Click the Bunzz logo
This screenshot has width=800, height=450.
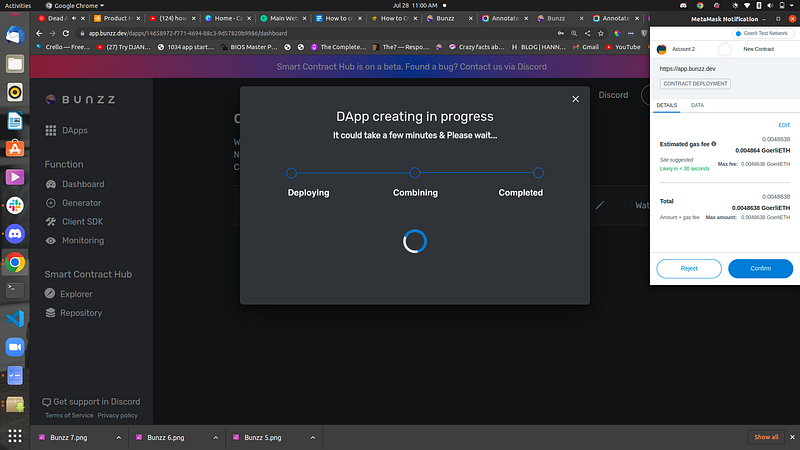click(80, 99)
